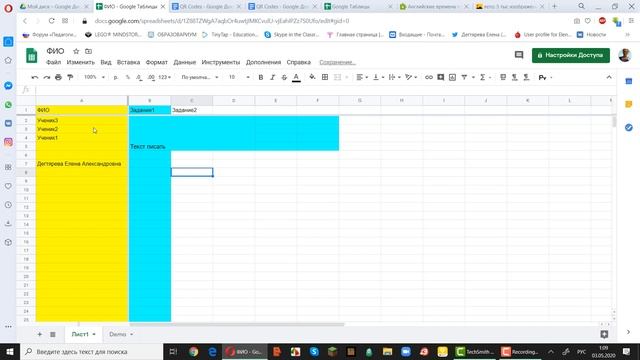Star the ФИО document
This screenshot has width=640, height=360.
click(x=76, y=51)
